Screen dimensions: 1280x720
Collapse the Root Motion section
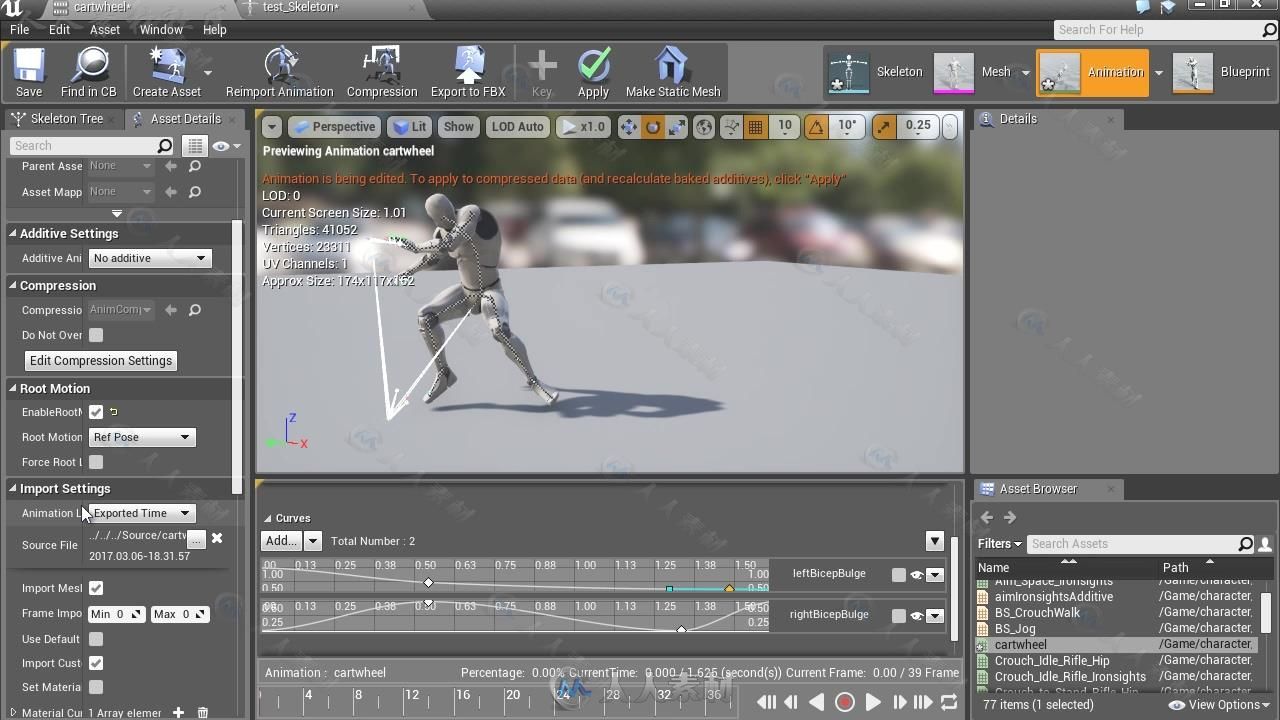13,388
